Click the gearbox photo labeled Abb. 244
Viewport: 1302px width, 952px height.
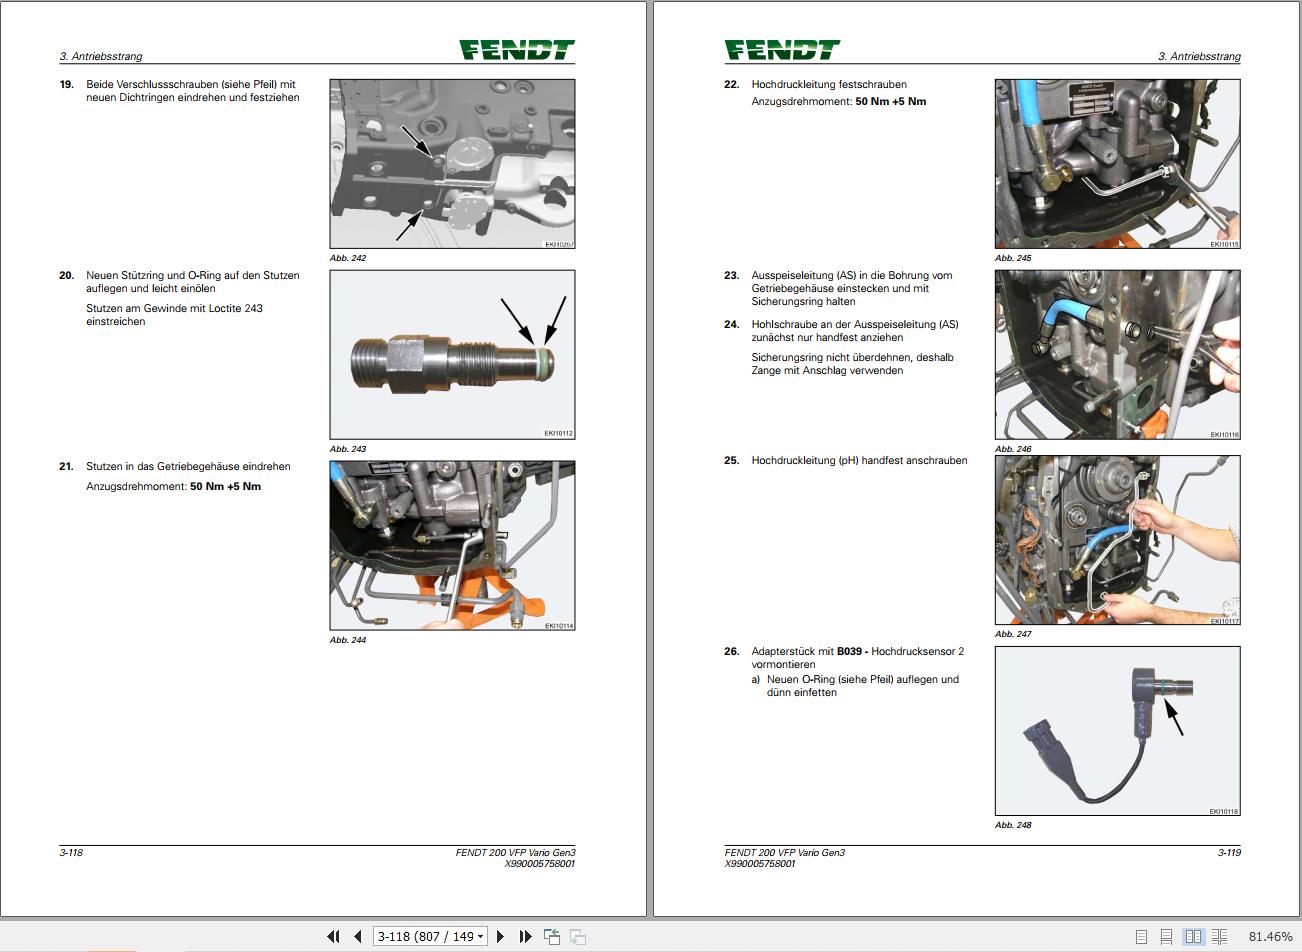click(451, 545)
